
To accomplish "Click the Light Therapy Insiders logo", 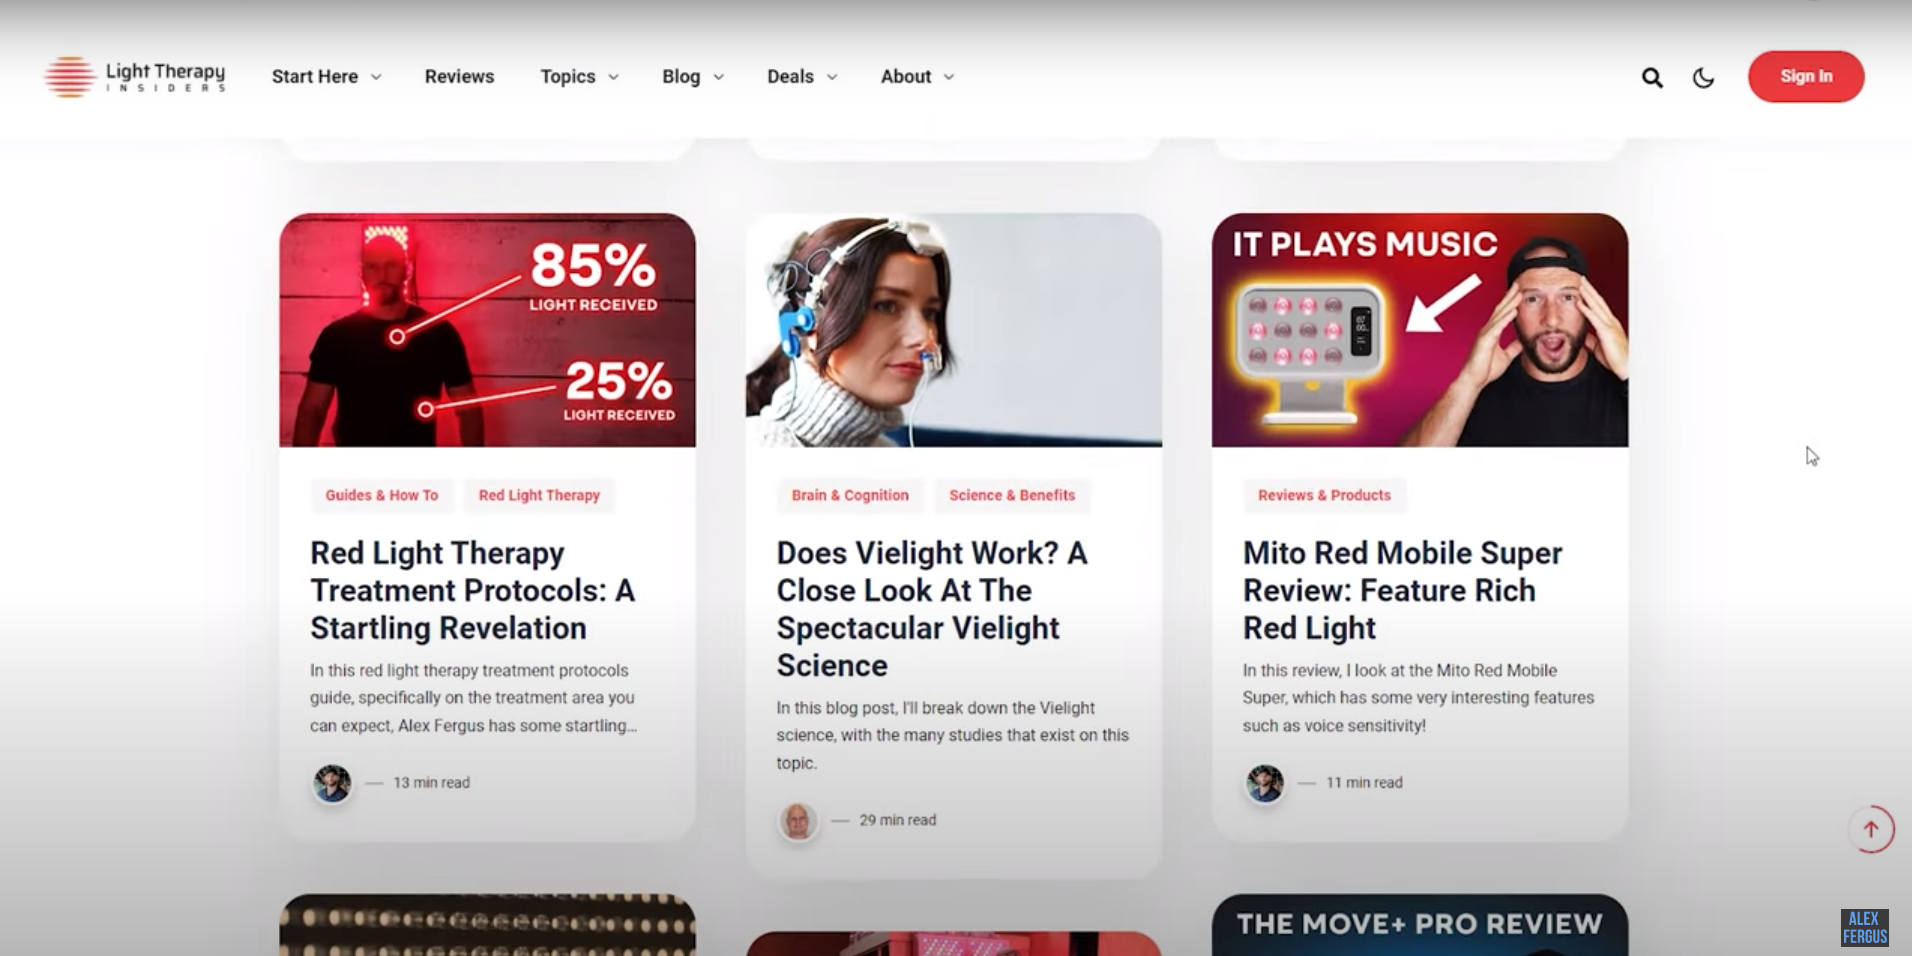I will click(x=136, y=77).
